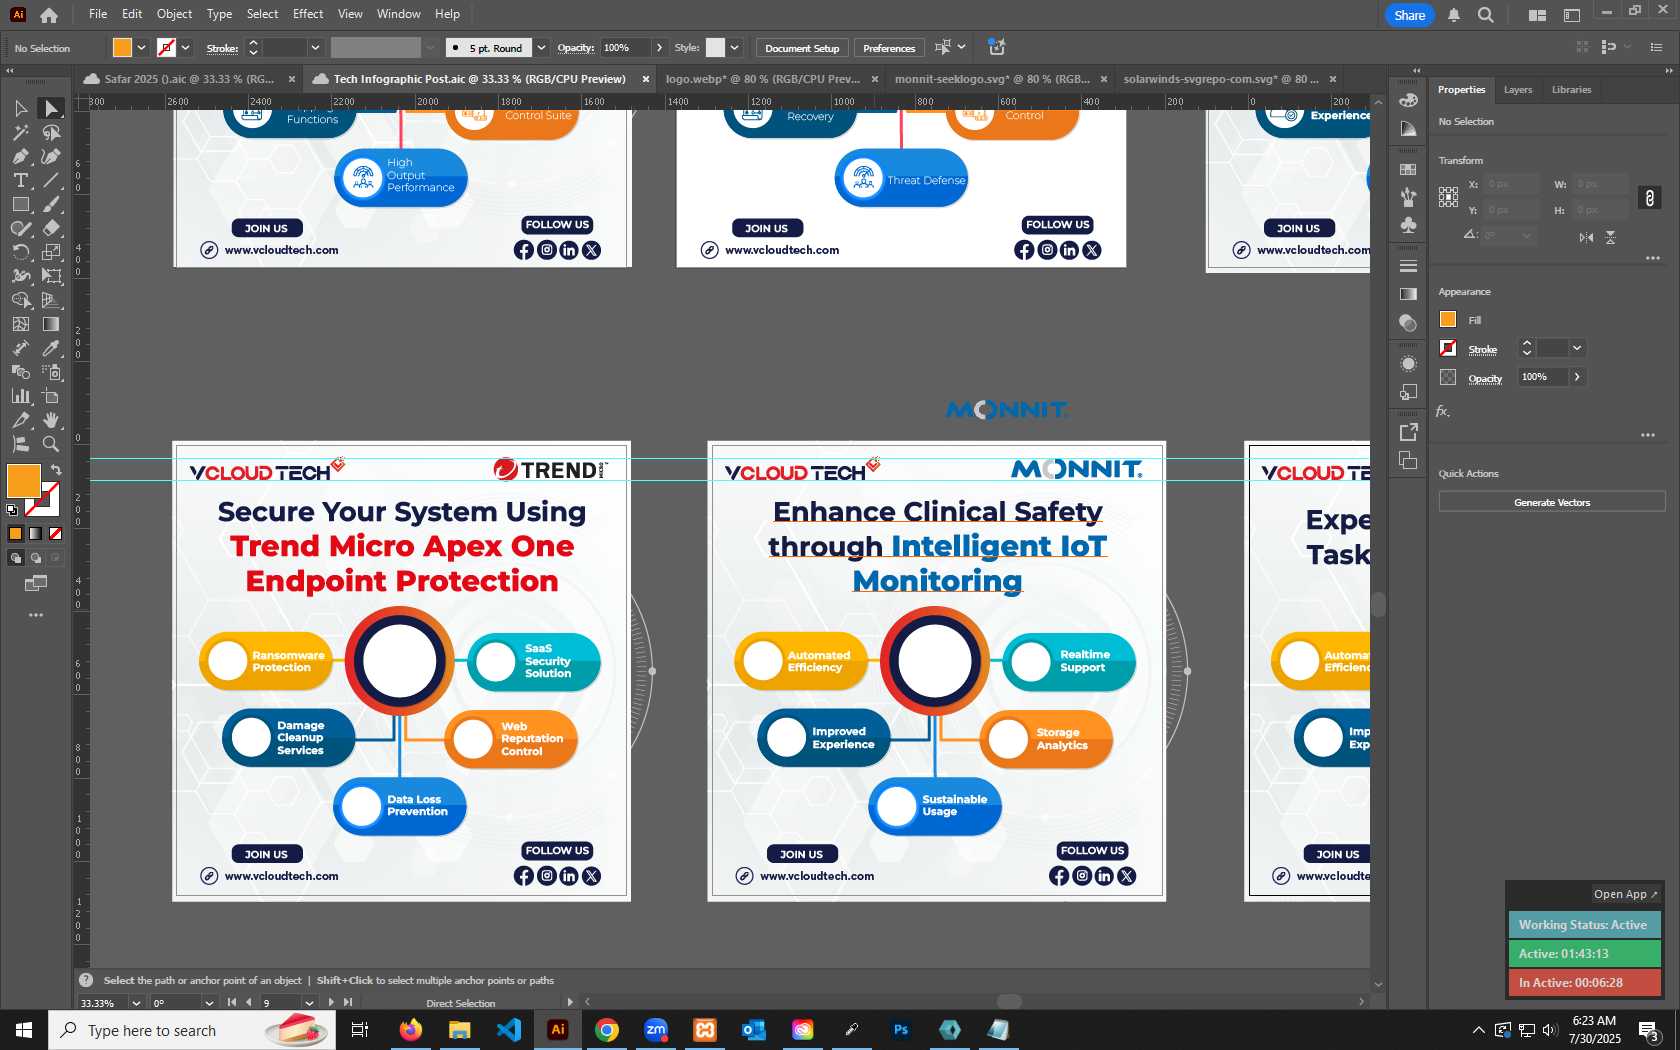
Task: Click the Stroke label in Properties panel
Action: (x=1482, y=350)
